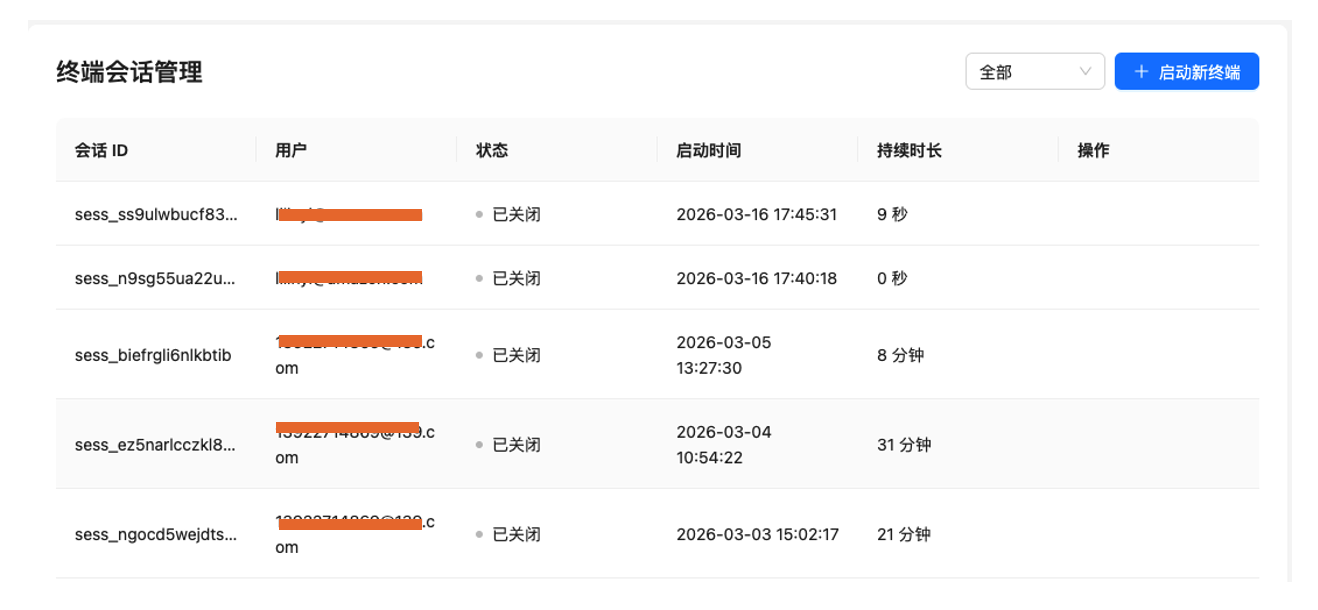Click the plus icon in 启动新终端
Image resolution: width=1318 pixels, height=610 pixels.
click(x=1141, y=72)
